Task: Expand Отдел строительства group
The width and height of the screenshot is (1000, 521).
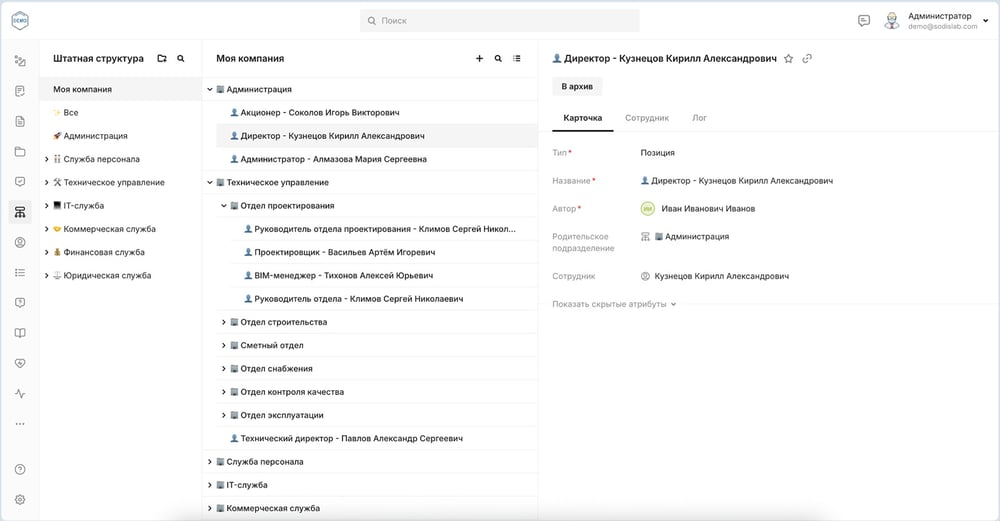Action: tap(223, 322)
